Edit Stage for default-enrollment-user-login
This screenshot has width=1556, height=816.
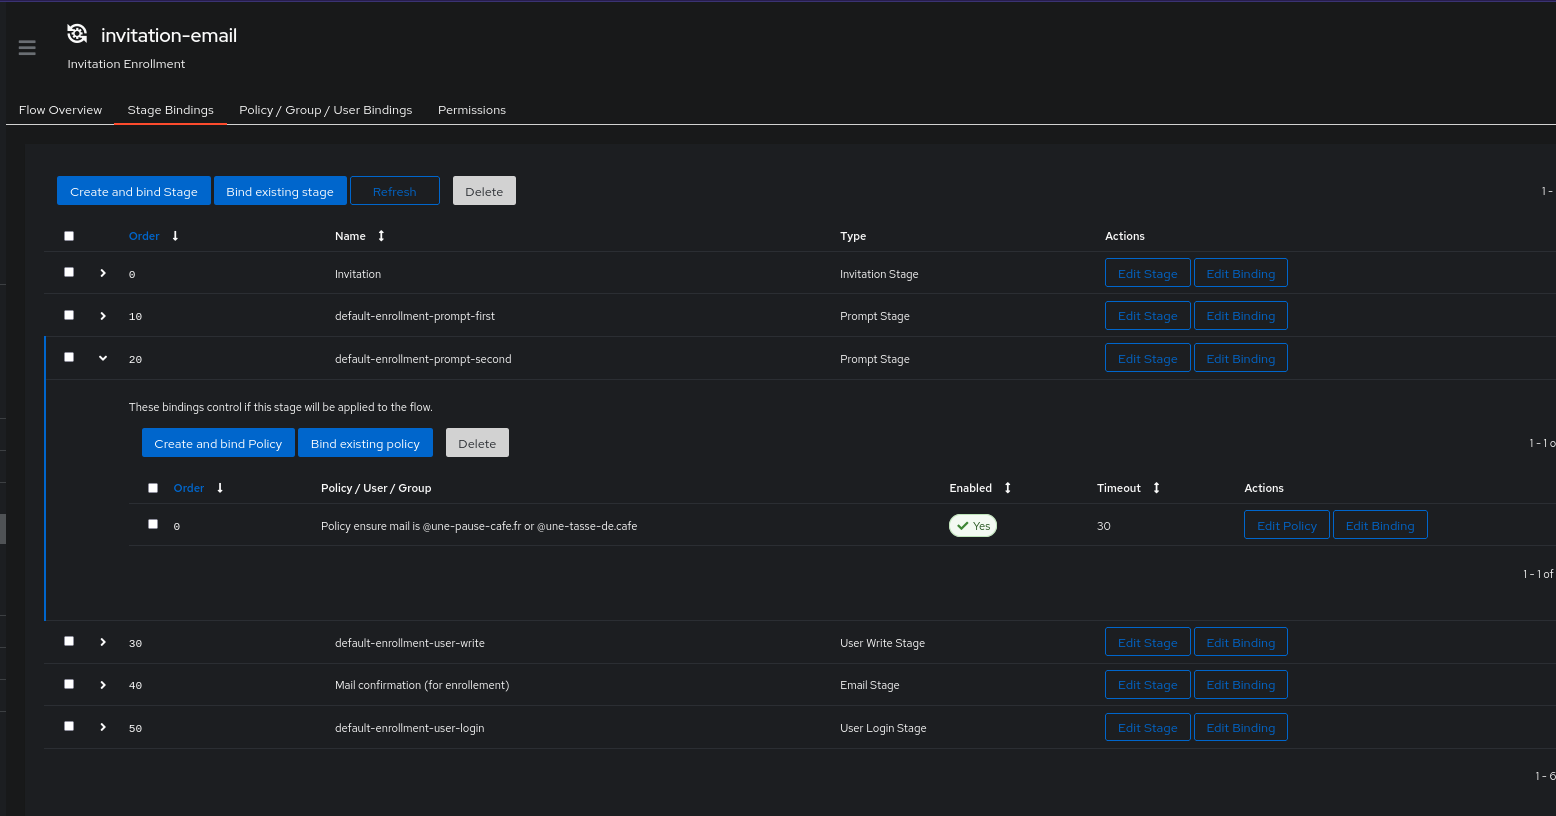[x=1148, y=727]
